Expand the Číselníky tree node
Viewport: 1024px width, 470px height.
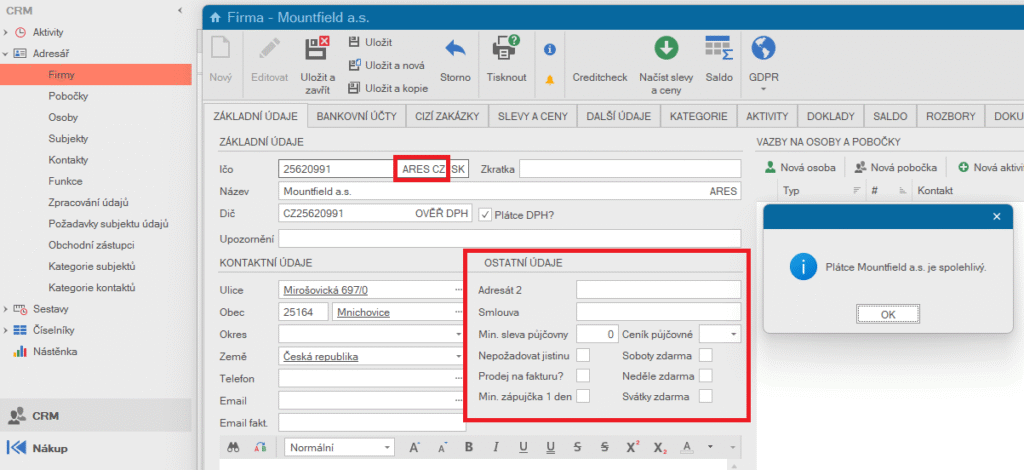5,330
